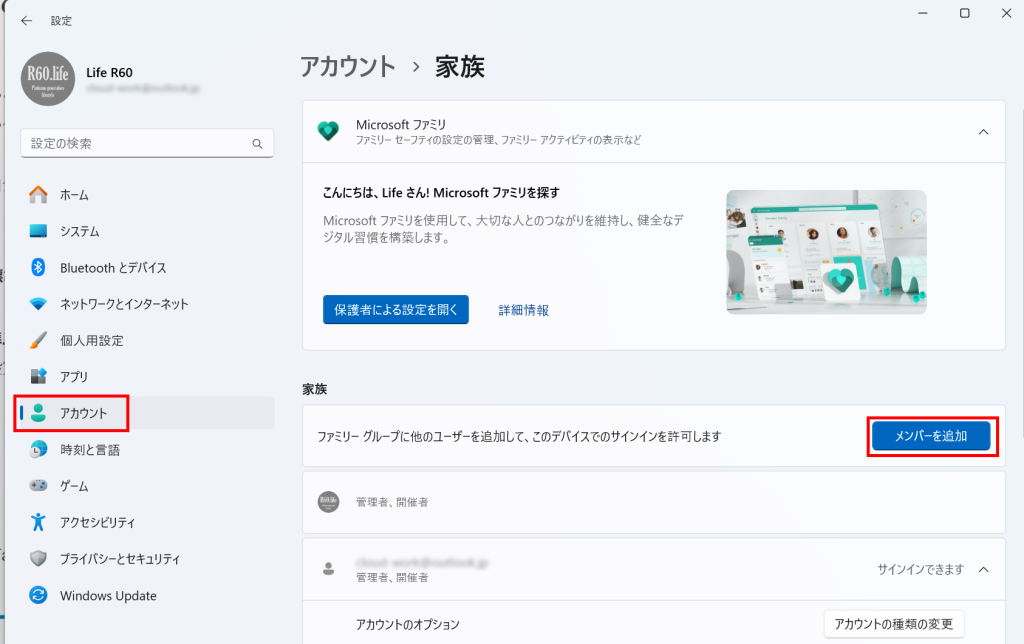Collapse the Microsoft ファミリ section chevron

(x=983, y=132)
